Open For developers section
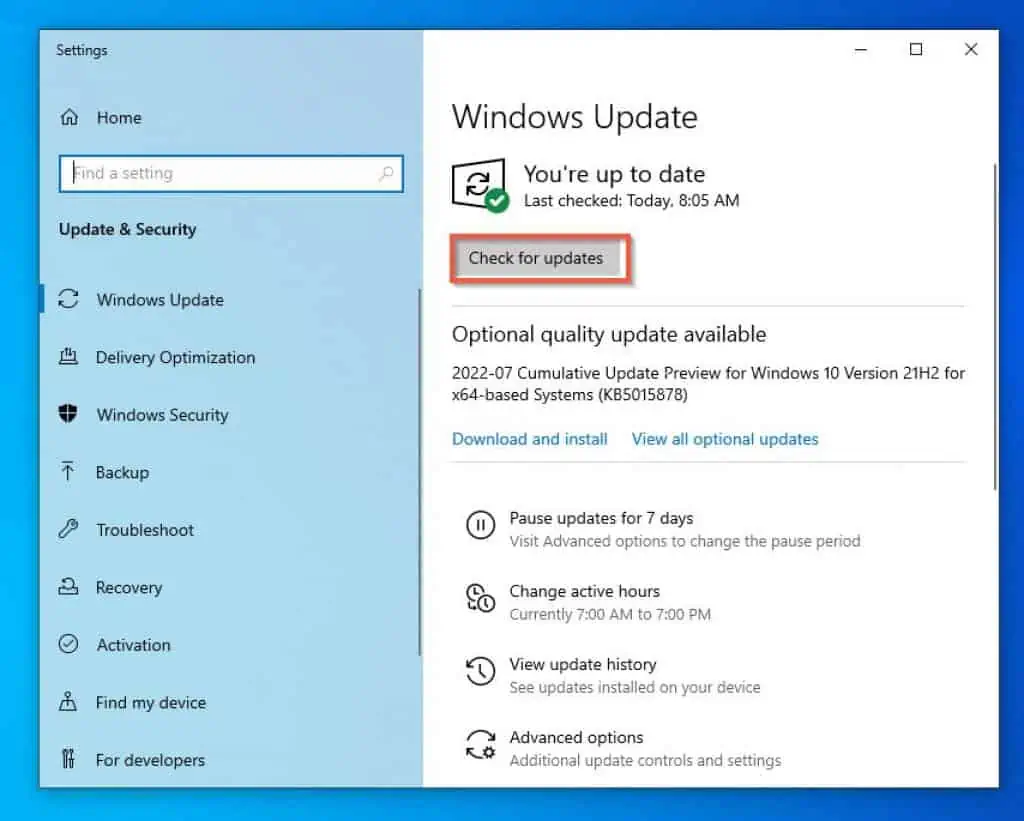Viewport: 1024px width, 821px height. coord(150,760)
